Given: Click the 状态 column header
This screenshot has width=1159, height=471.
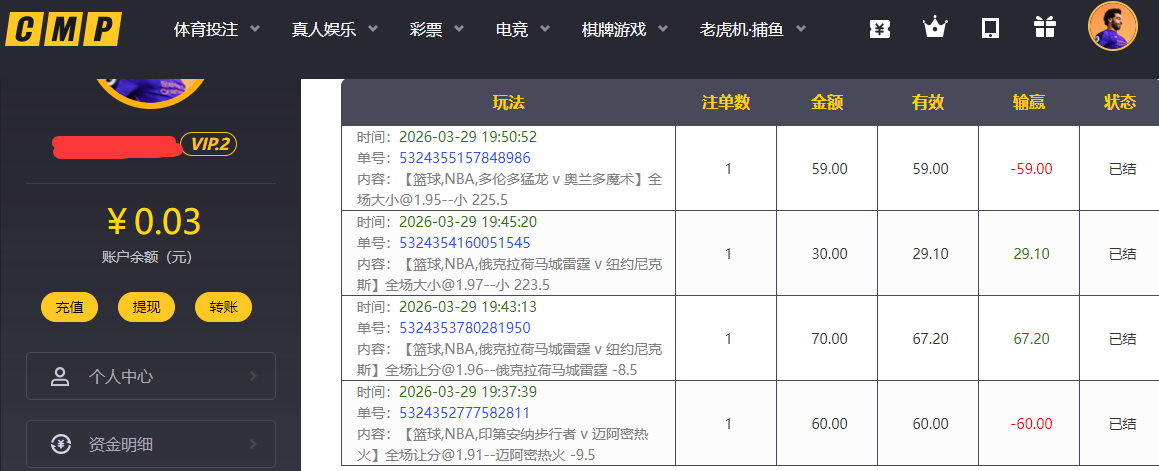Looking at the screenshot, I should [x=1120, y=103].
